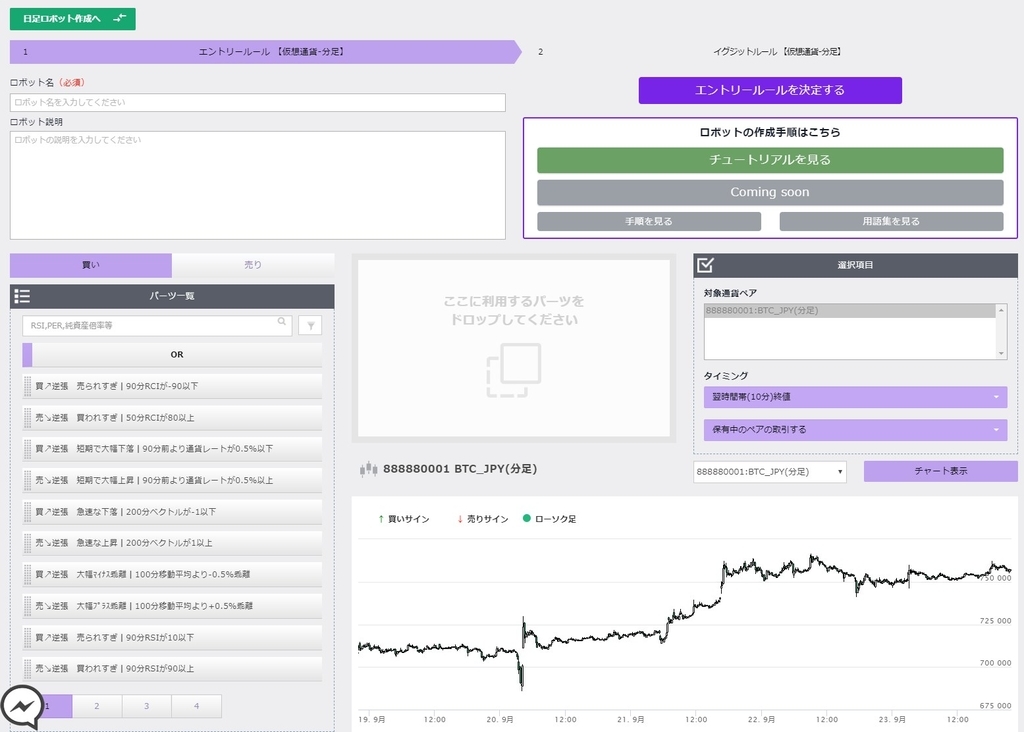Screen dimensions: 1024x732
Task: Switch to the 売り tab
Action: click(x=253, y=265)
